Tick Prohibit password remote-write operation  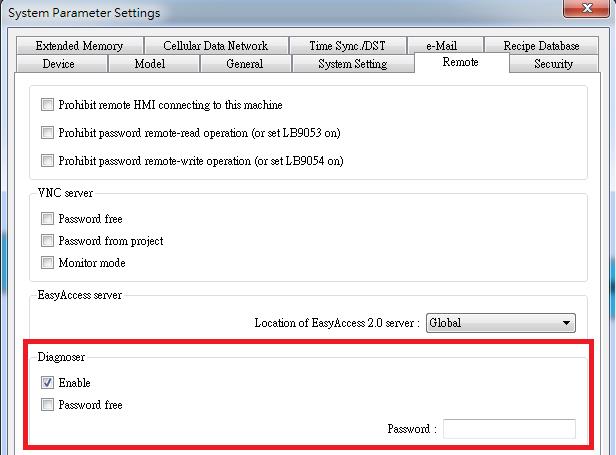click(x=47, y=160)
